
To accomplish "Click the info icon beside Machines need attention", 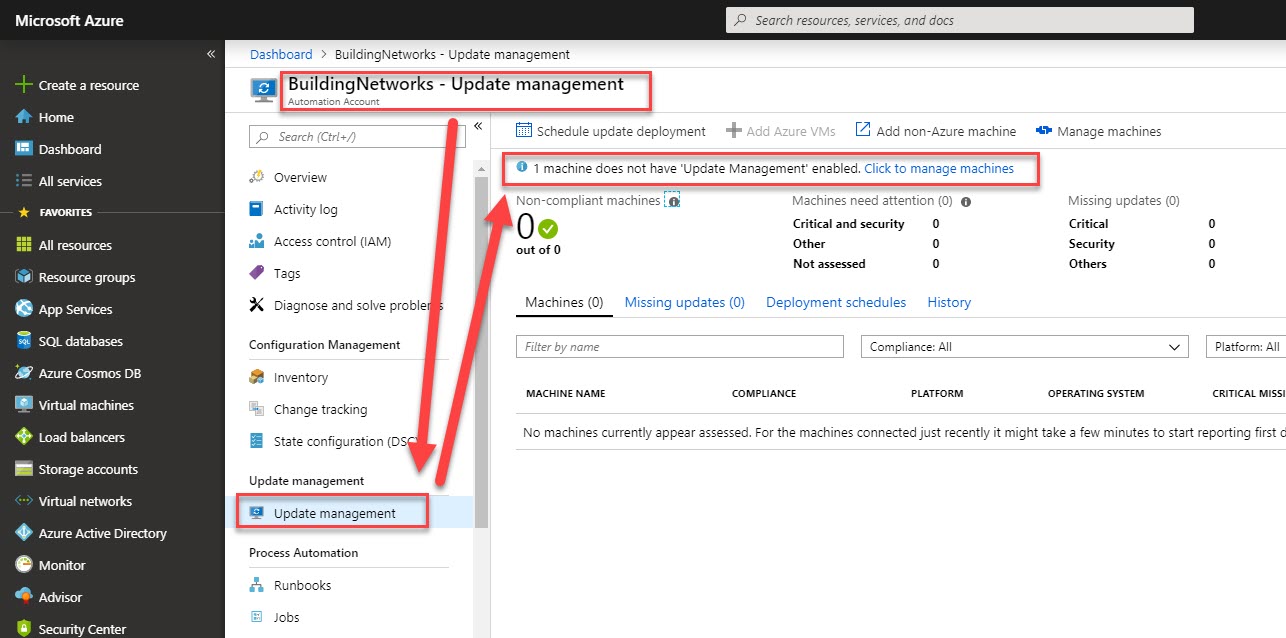I will pyautogui.click(x=966, y=201).
